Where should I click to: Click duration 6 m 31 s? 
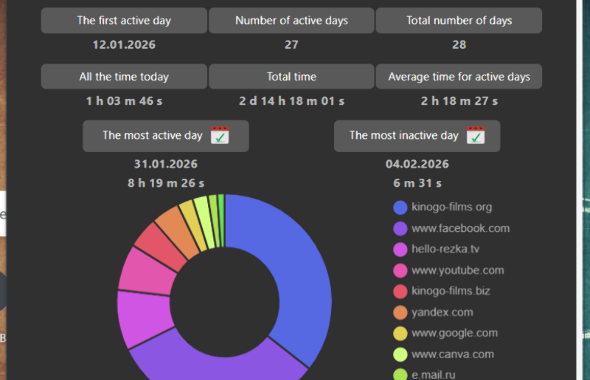(x=417, y=183)
